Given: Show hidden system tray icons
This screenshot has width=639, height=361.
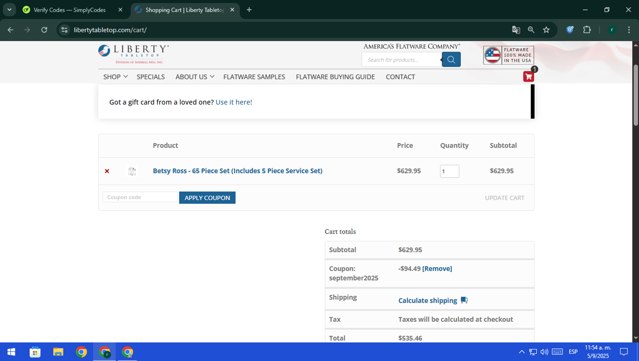Looking at the screenshot, I should (x=522, y=352).
